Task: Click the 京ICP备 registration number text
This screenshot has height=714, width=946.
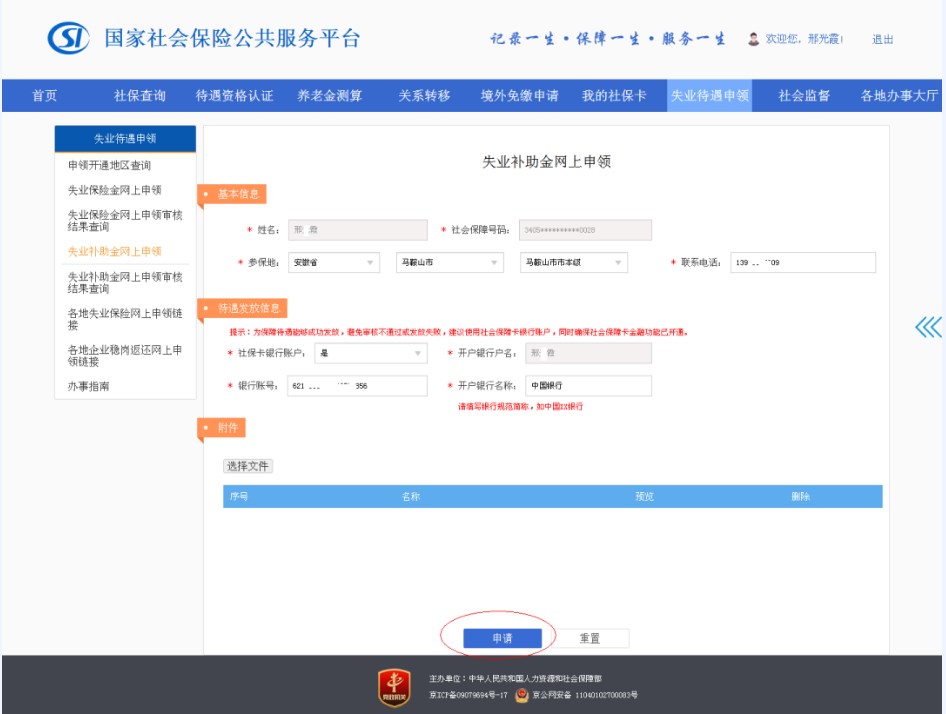Action: click(x=468, y=695)
